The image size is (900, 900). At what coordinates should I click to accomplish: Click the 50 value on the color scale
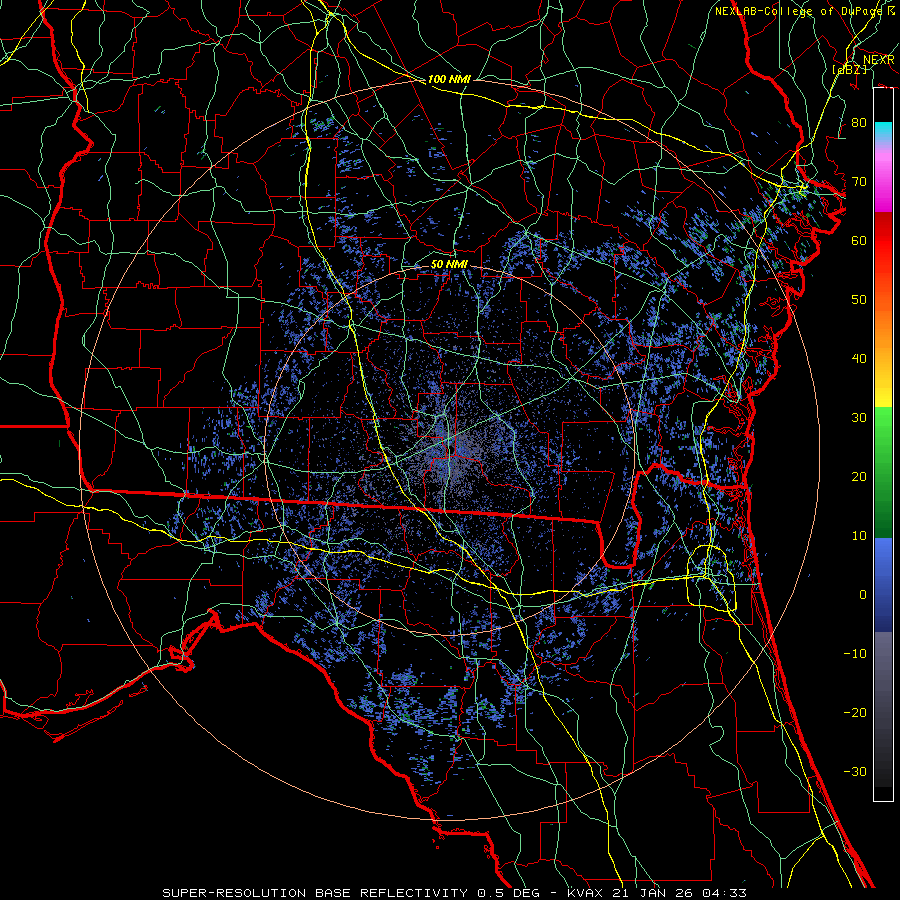[x=859, y=300]
